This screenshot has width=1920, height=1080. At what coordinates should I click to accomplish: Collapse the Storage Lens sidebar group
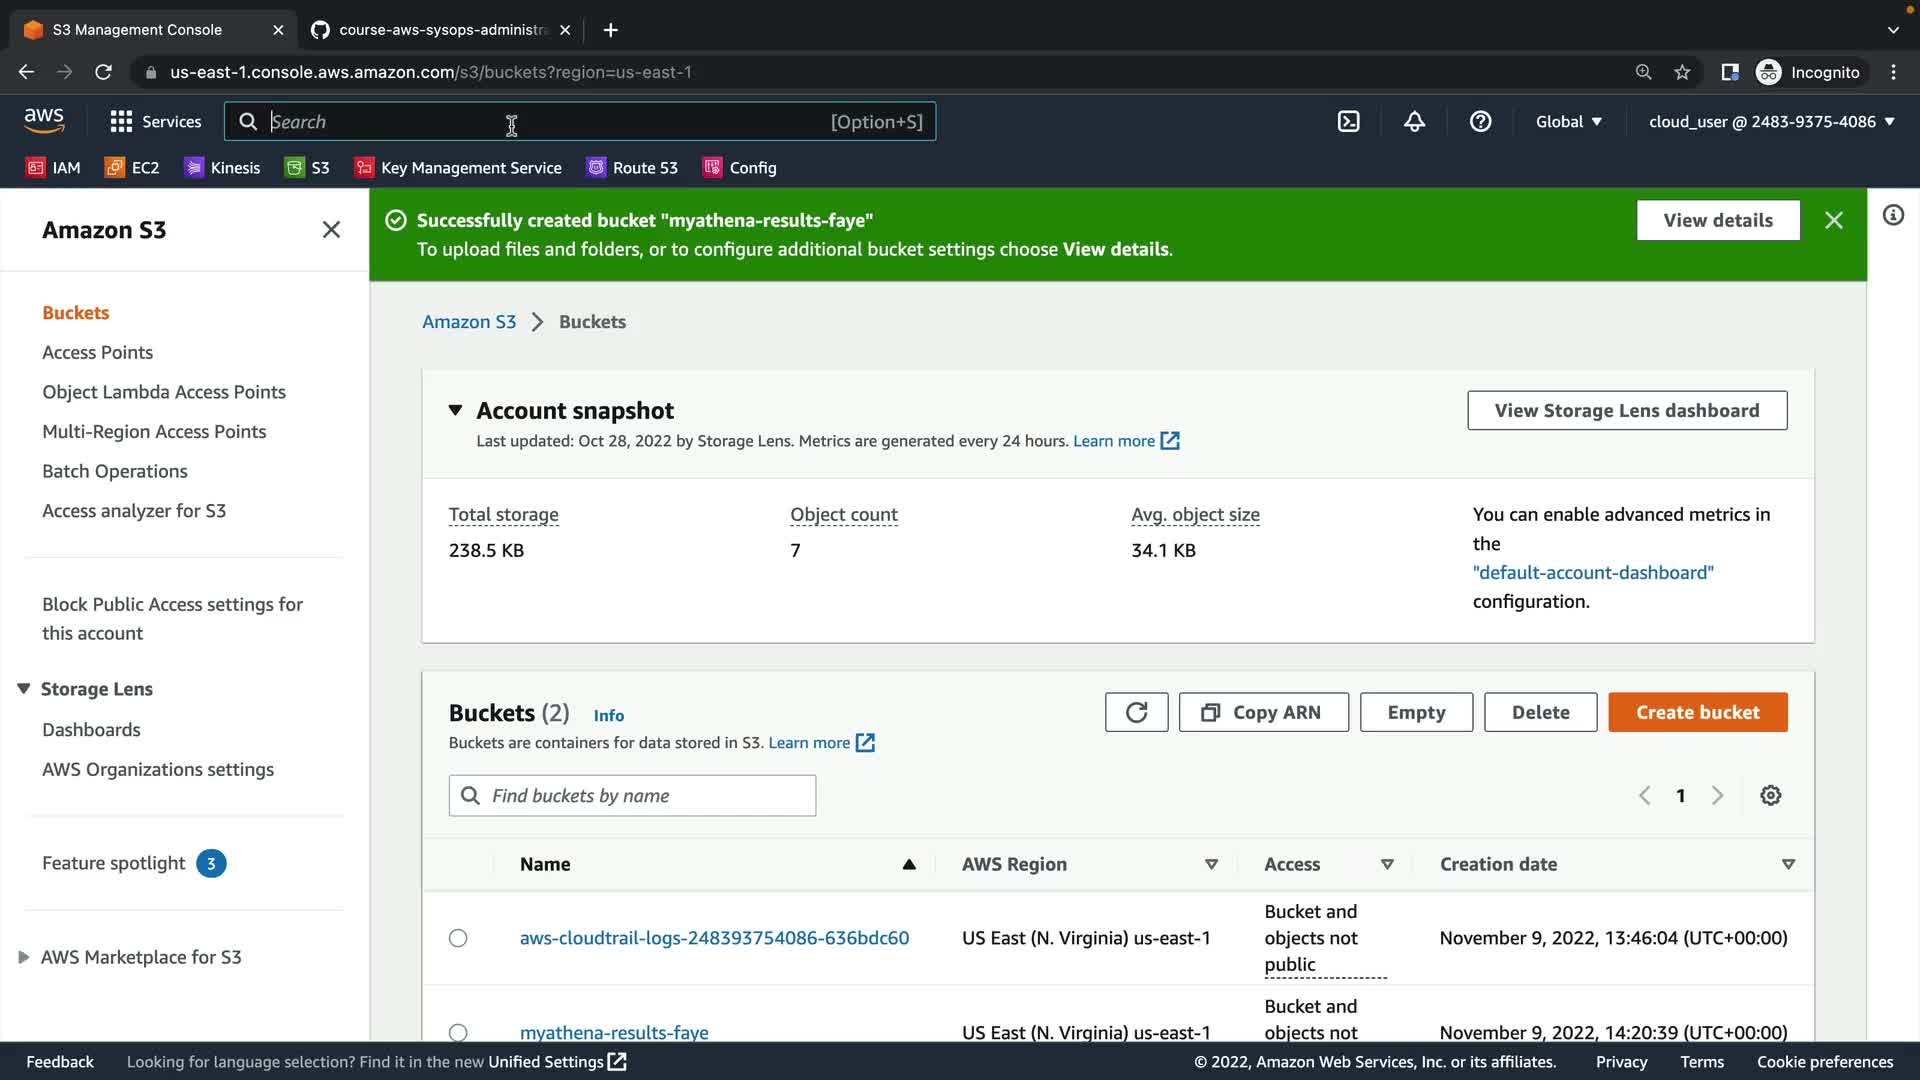coord(24,689)
